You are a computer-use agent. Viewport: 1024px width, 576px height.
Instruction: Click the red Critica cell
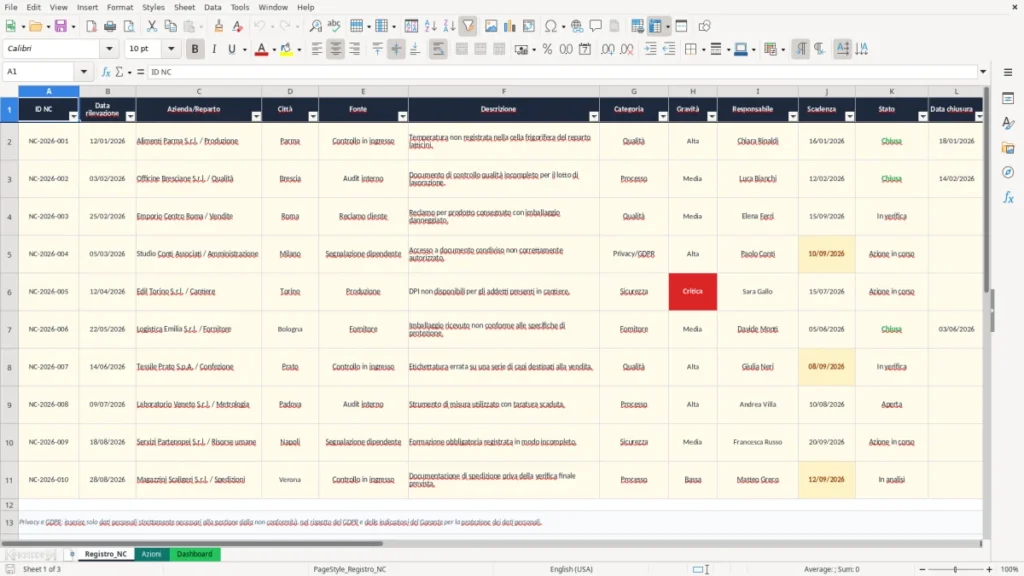692,291
